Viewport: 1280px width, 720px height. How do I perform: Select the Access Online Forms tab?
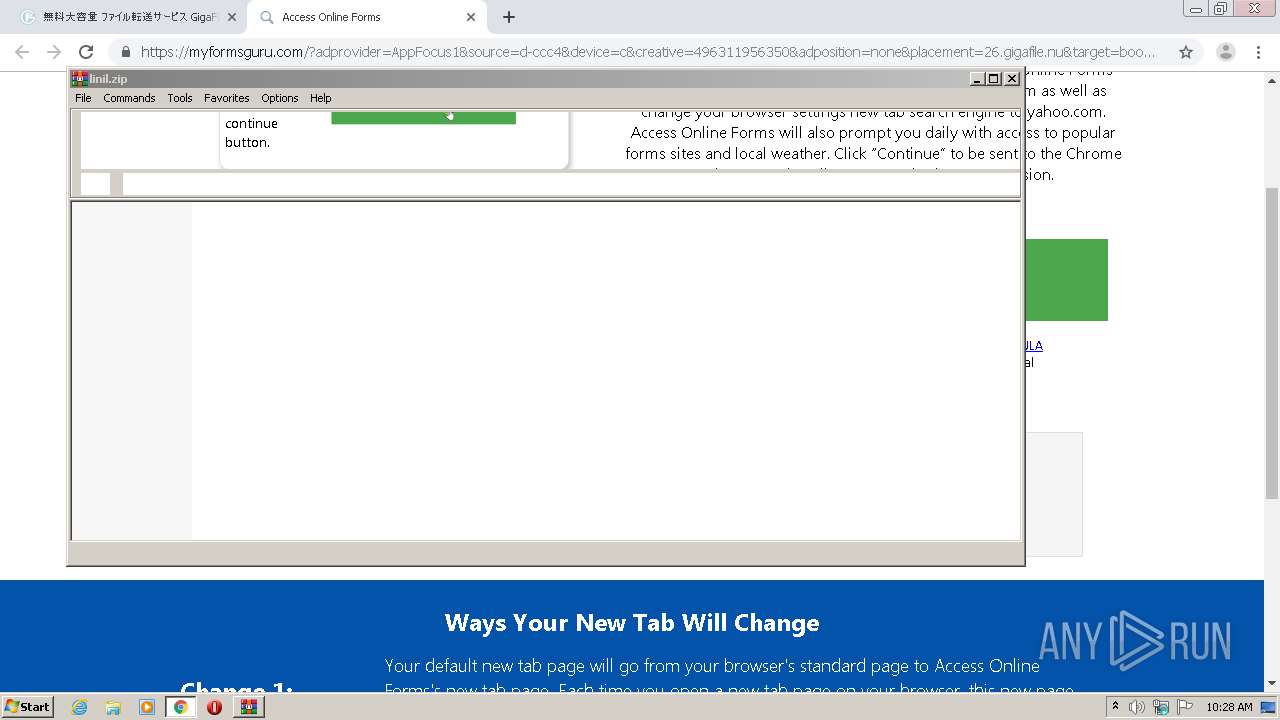365,17
